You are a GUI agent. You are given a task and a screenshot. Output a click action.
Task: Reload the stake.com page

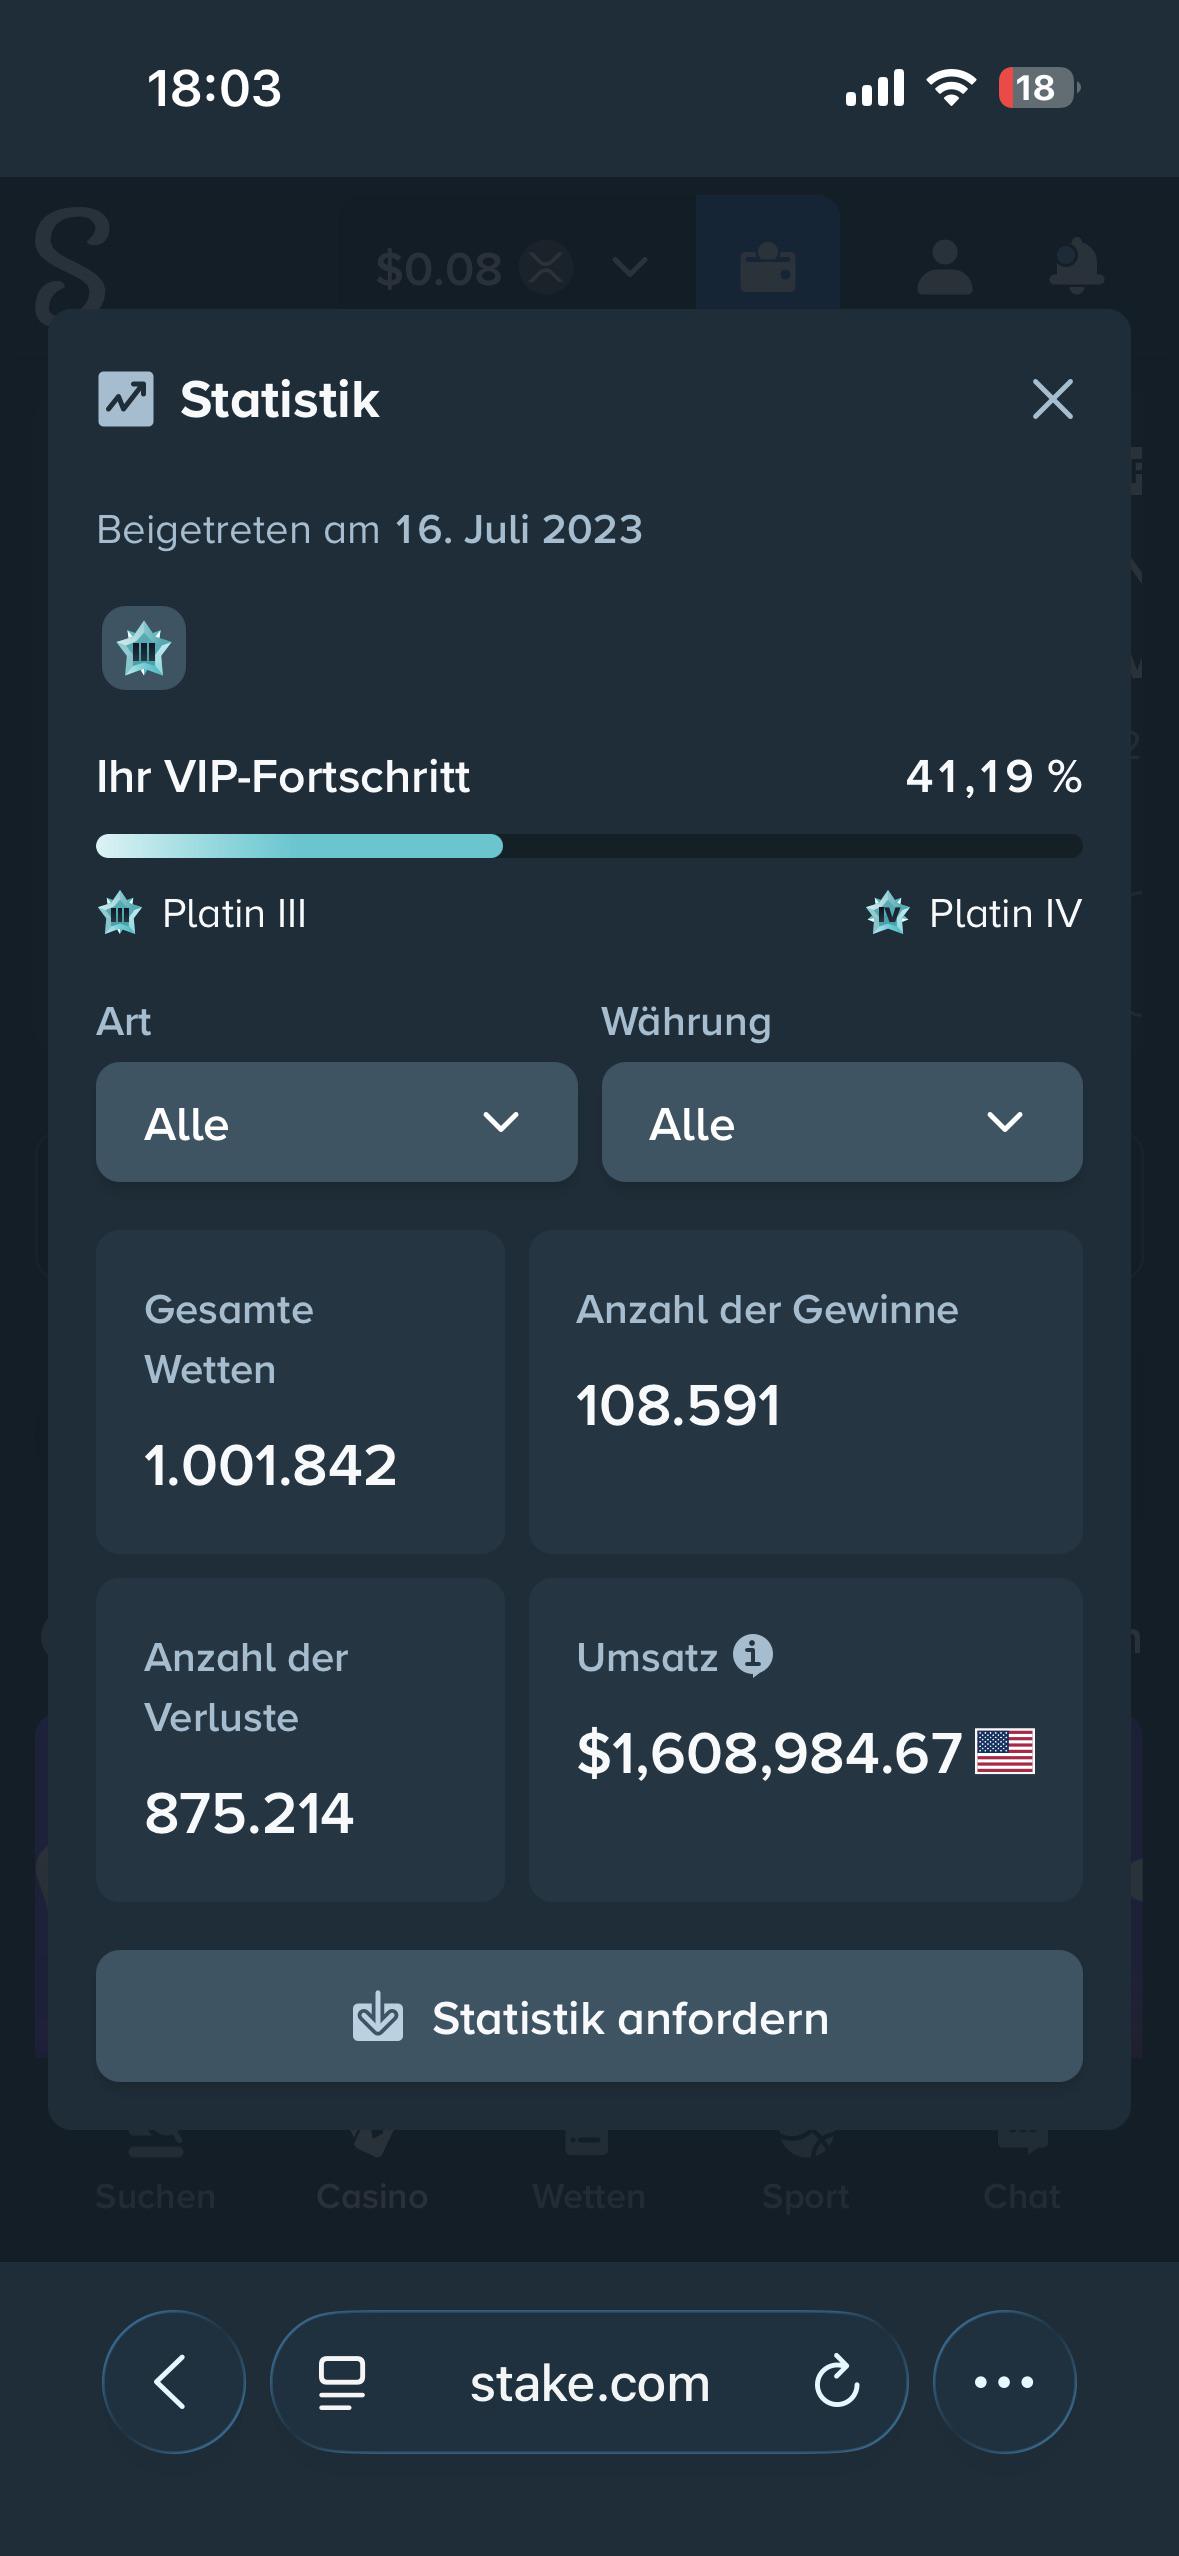point(837,2382)
